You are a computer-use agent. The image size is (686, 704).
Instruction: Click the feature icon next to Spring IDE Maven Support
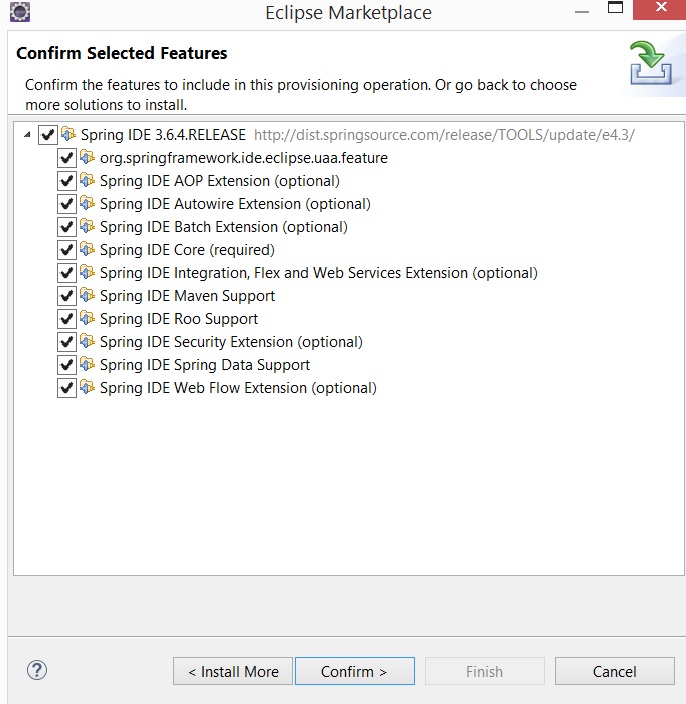tap(88, 295)
